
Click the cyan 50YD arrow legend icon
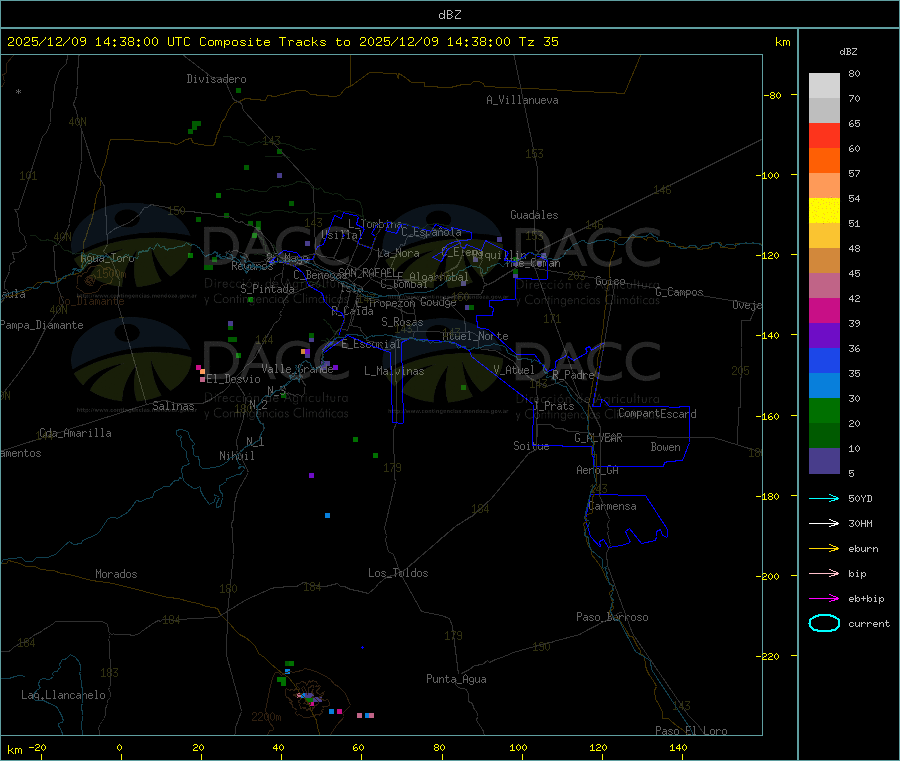pyautogui.click(x=824, y=498)
